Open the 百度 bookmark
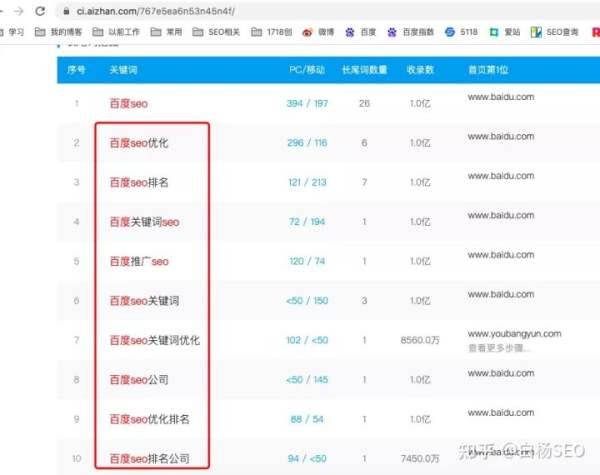Screen dimensions: 600x475 [364, 32]
